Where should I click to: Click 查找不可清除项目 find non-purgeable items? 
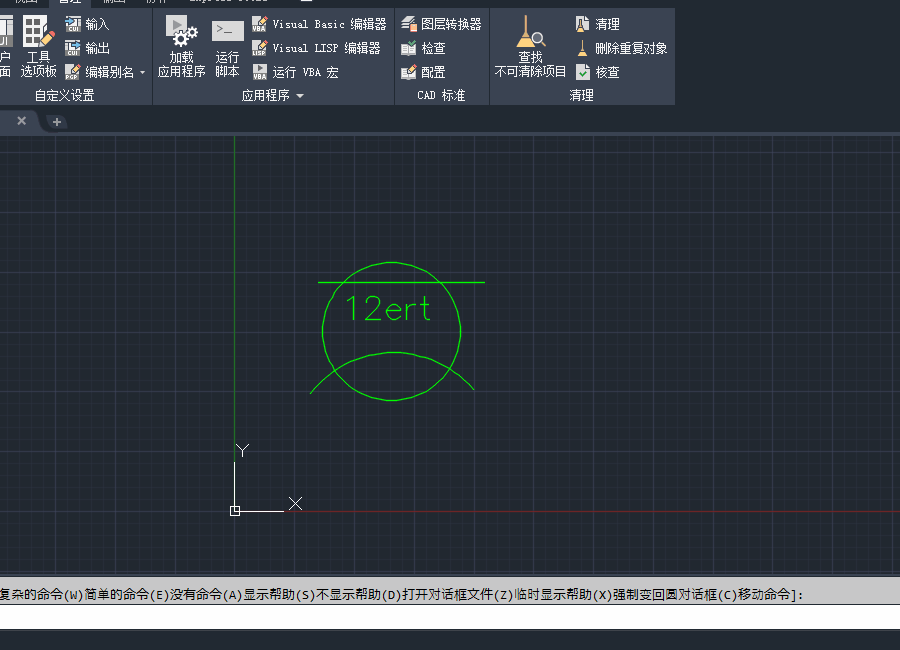pyautogui.click(x=530, y=47)
